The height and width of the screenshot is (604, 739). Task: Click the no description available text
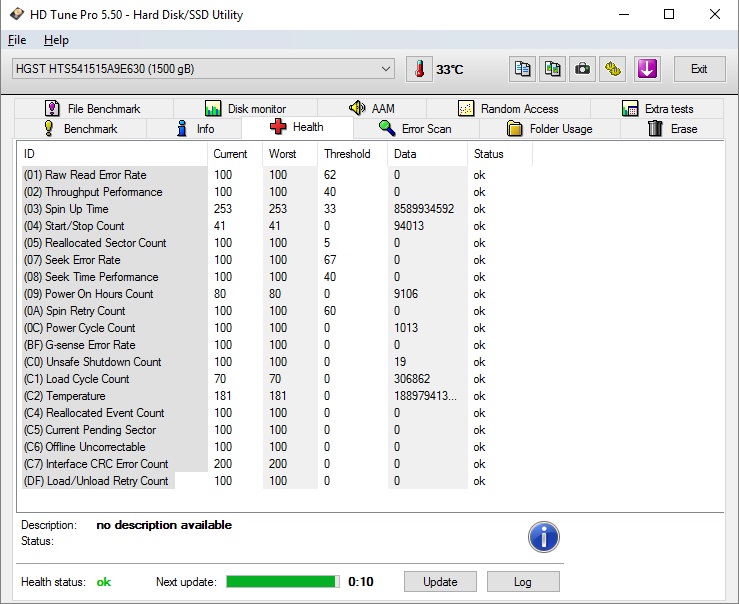click(164, 525)
